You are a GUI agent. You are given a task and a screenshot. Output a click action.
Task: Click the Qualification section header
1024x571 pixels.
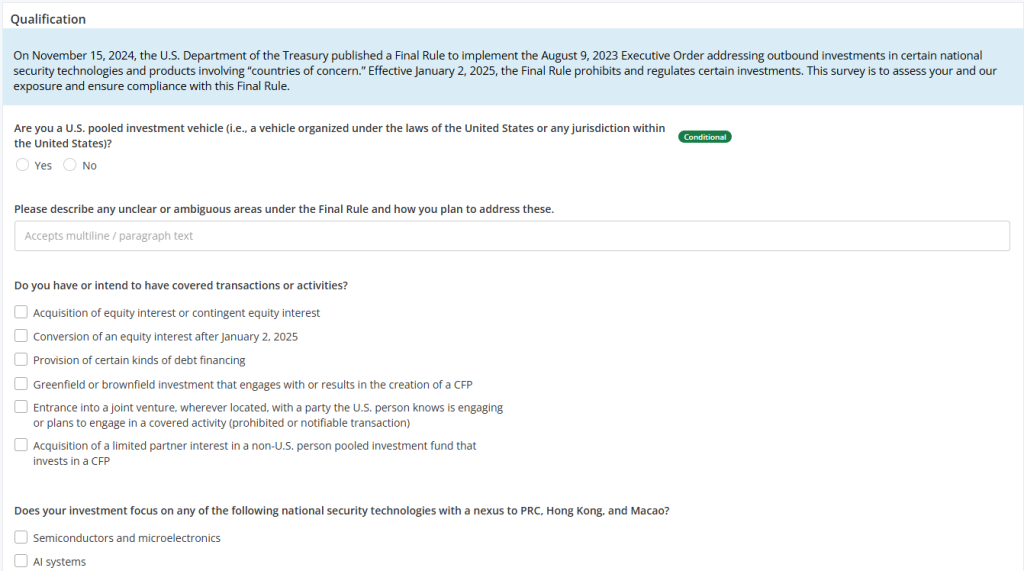point(48,19)
